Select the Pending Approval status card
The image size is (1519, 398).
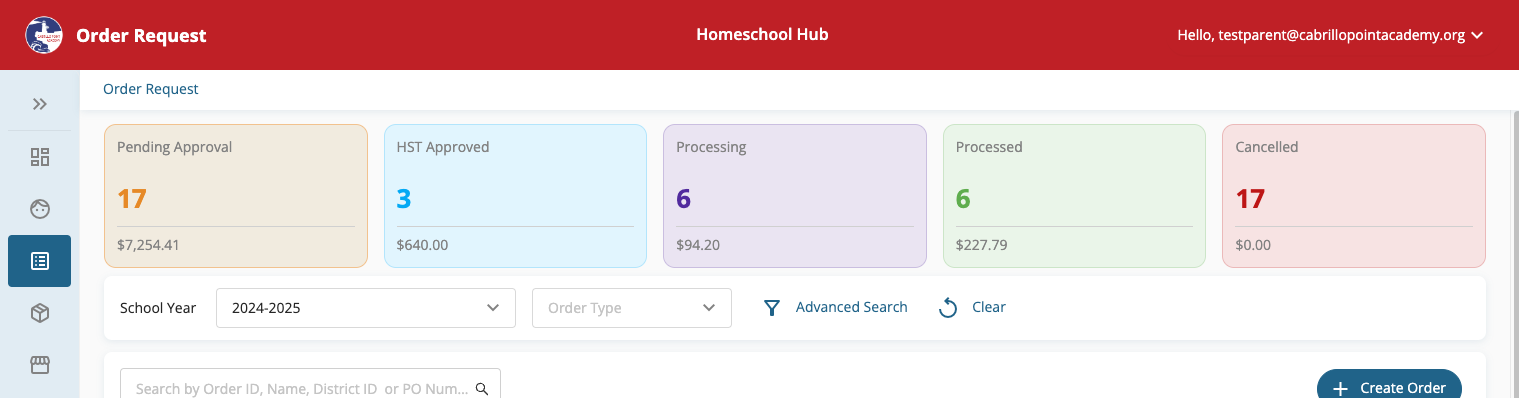[236, 196]
